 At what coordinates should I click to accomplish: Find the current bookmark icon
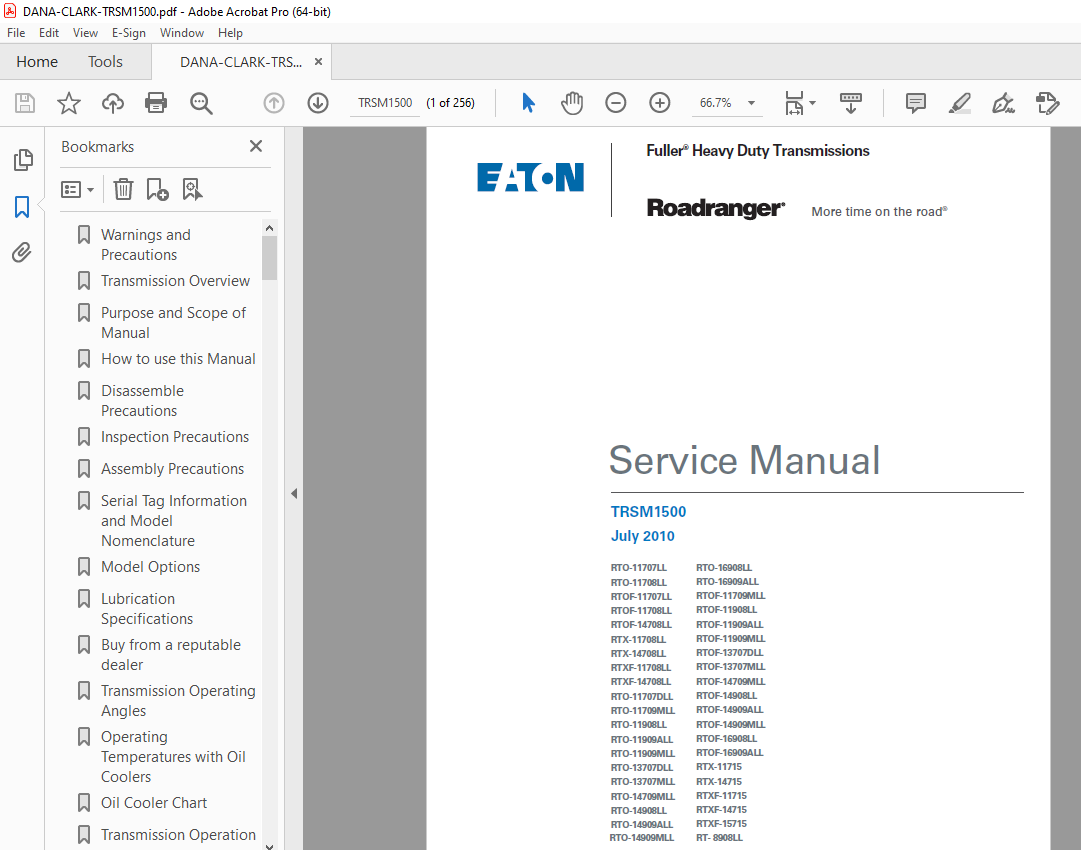192,189
